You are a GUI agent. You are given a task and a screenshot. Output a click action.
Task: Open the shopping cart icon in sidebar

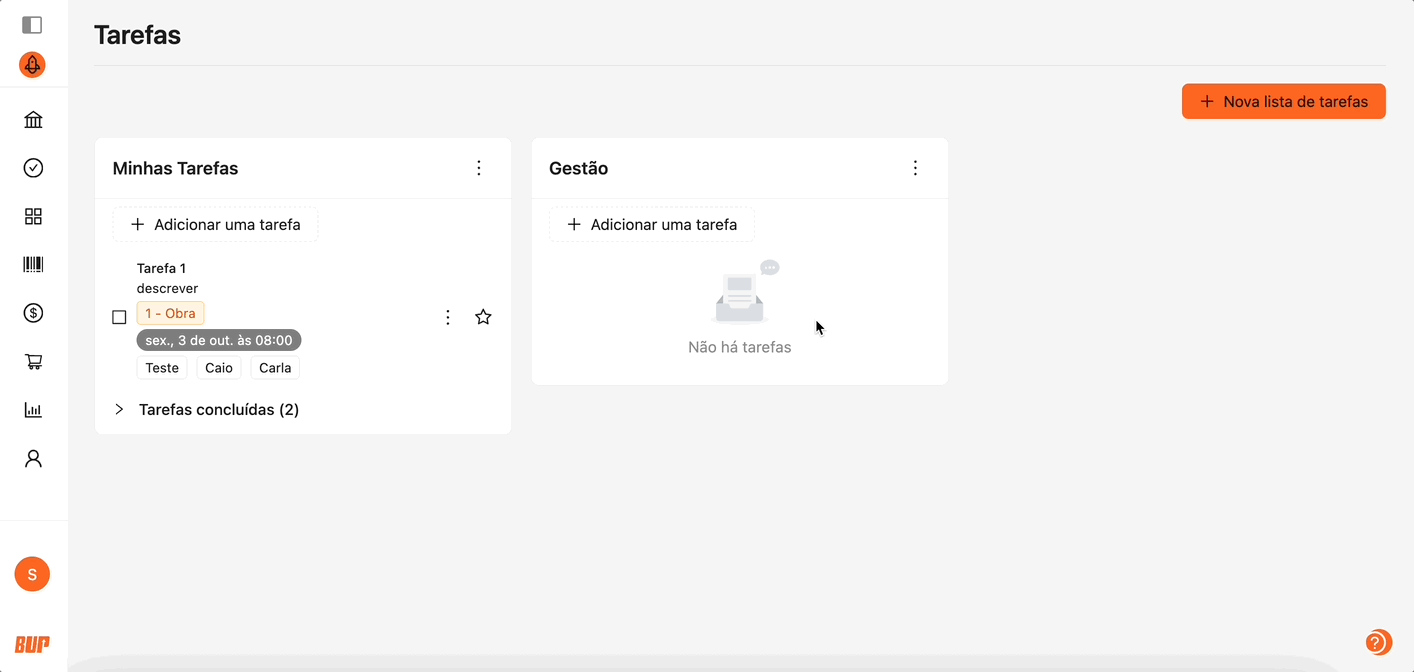tap(33, 362)
